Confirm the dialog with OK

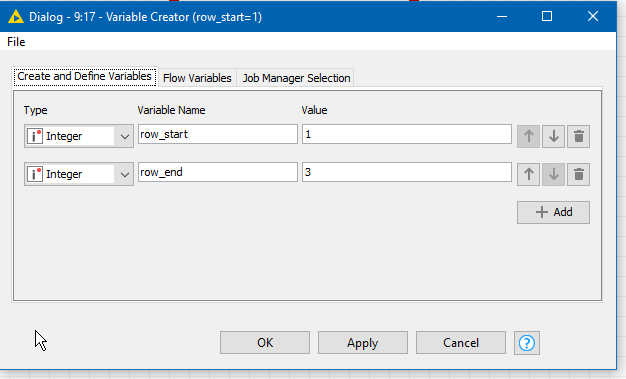pyautogui.click(x=265, y=343)
